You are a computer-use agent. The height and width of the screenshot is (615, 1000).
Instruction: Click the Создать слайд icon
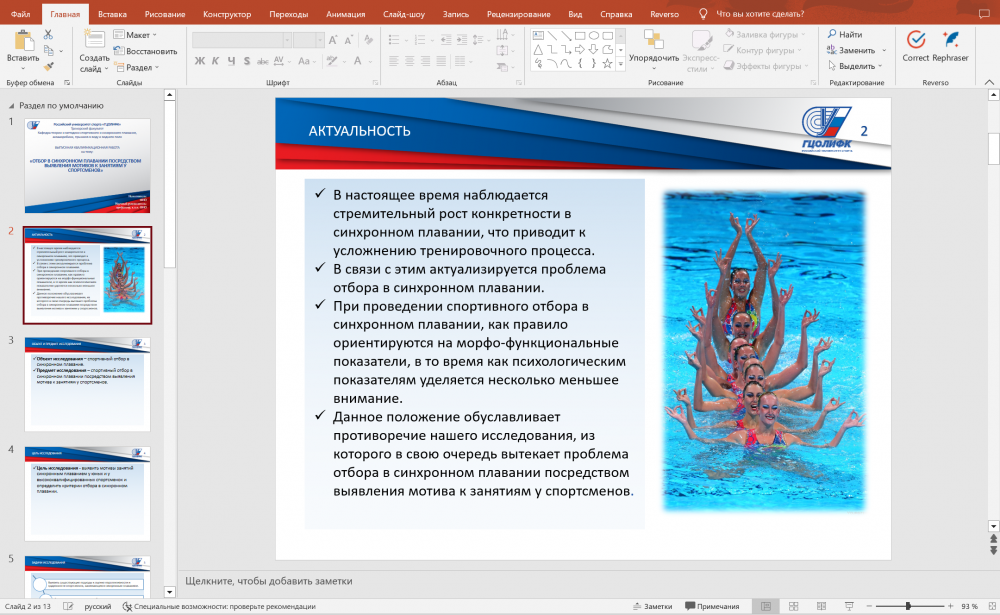[94, 41]
